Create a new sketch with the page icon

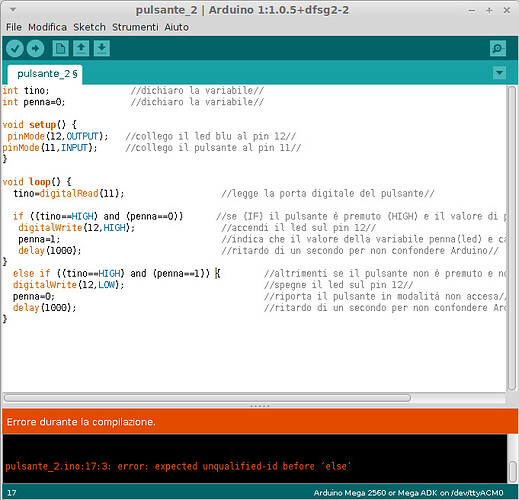click(x=61, y=49)
